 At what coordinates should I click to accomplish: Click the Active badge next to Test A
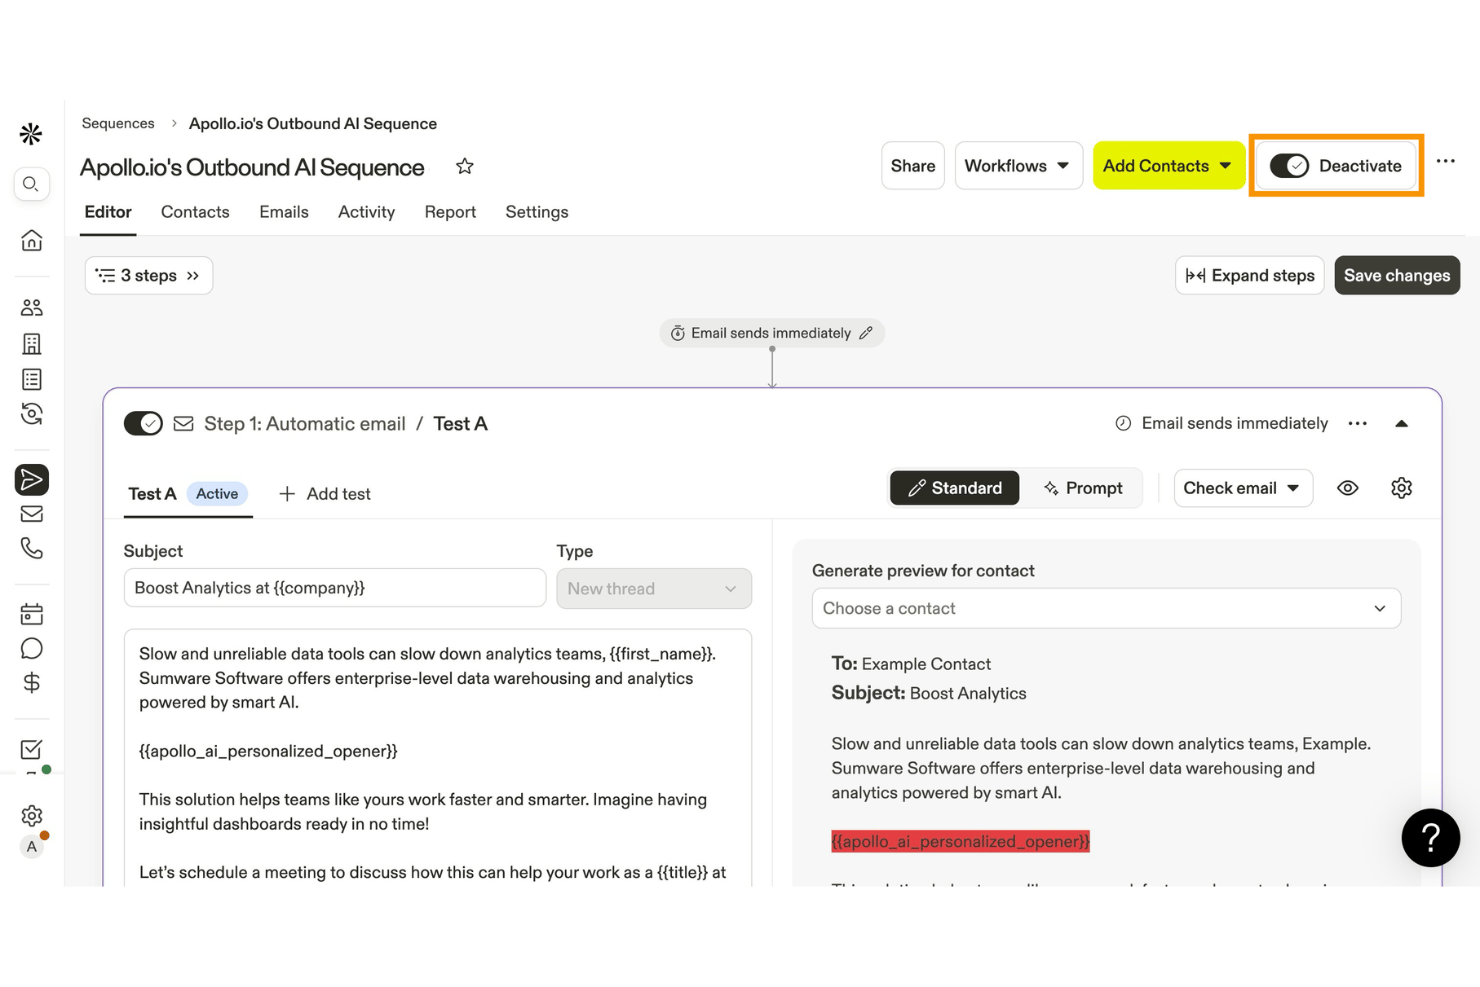click(217, 494)
